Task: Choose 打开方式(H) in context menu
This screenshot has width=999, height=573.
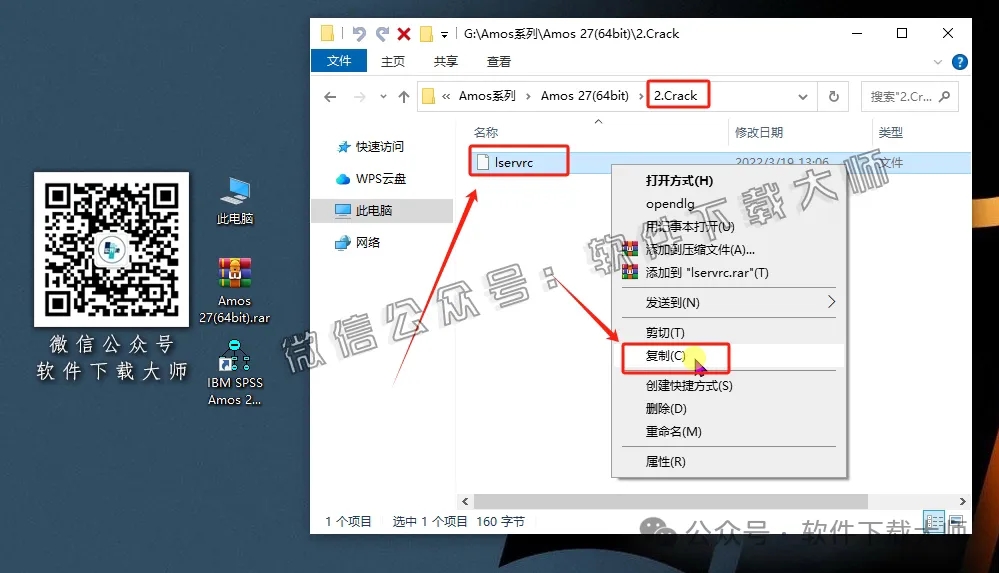Action: [679, 180]
